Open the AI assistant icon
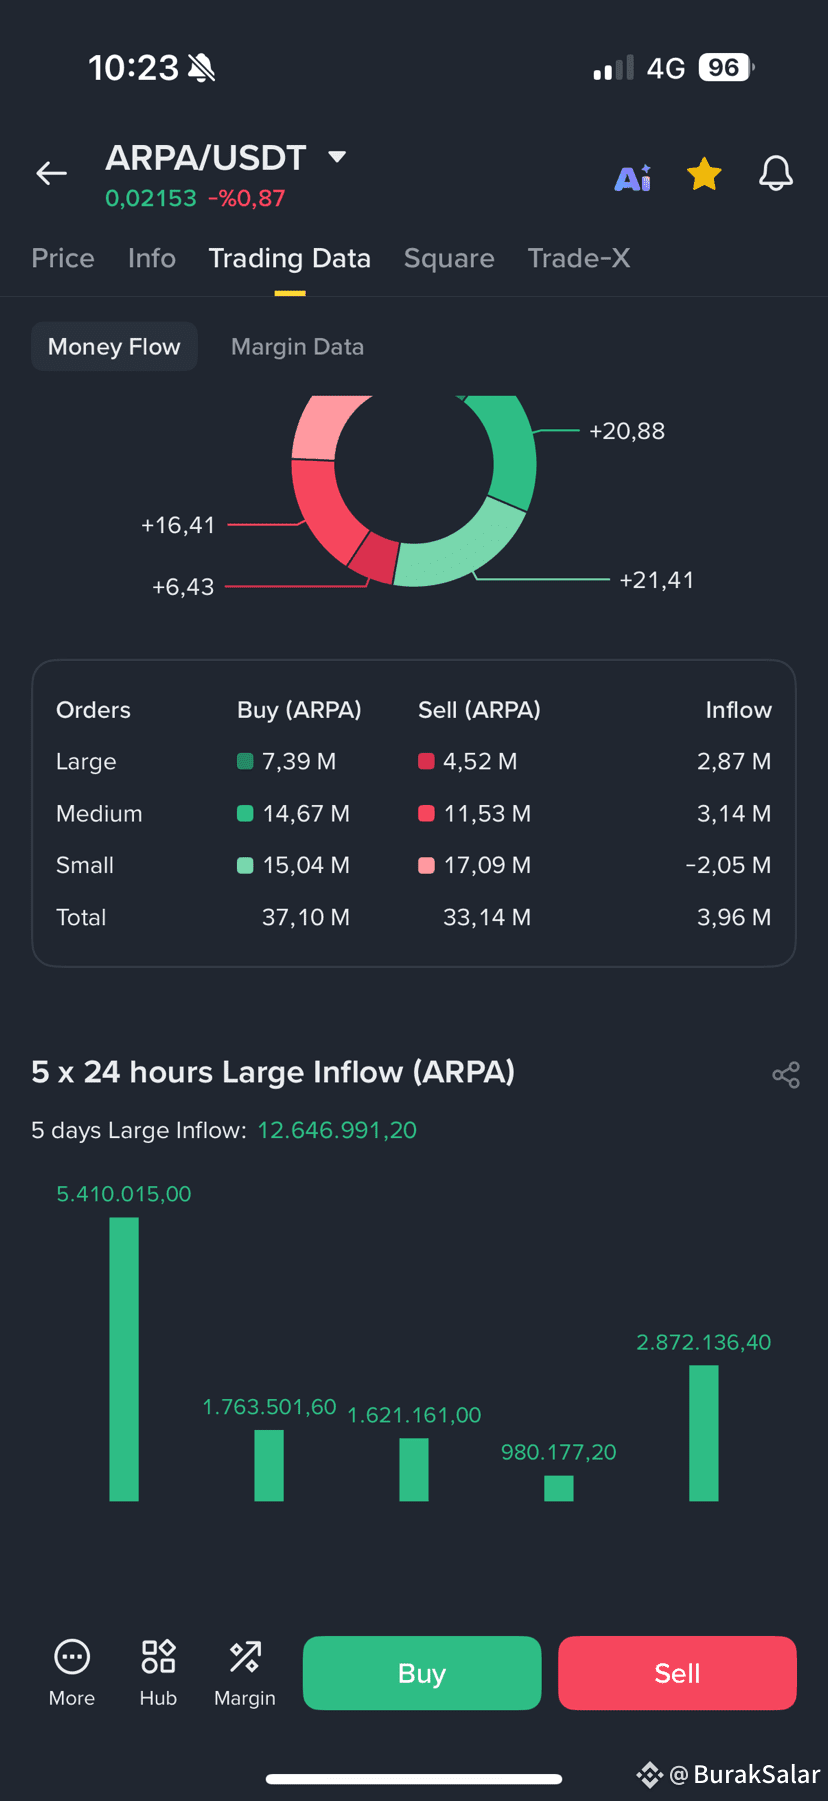828x1801 pixels. pos(633,177)
